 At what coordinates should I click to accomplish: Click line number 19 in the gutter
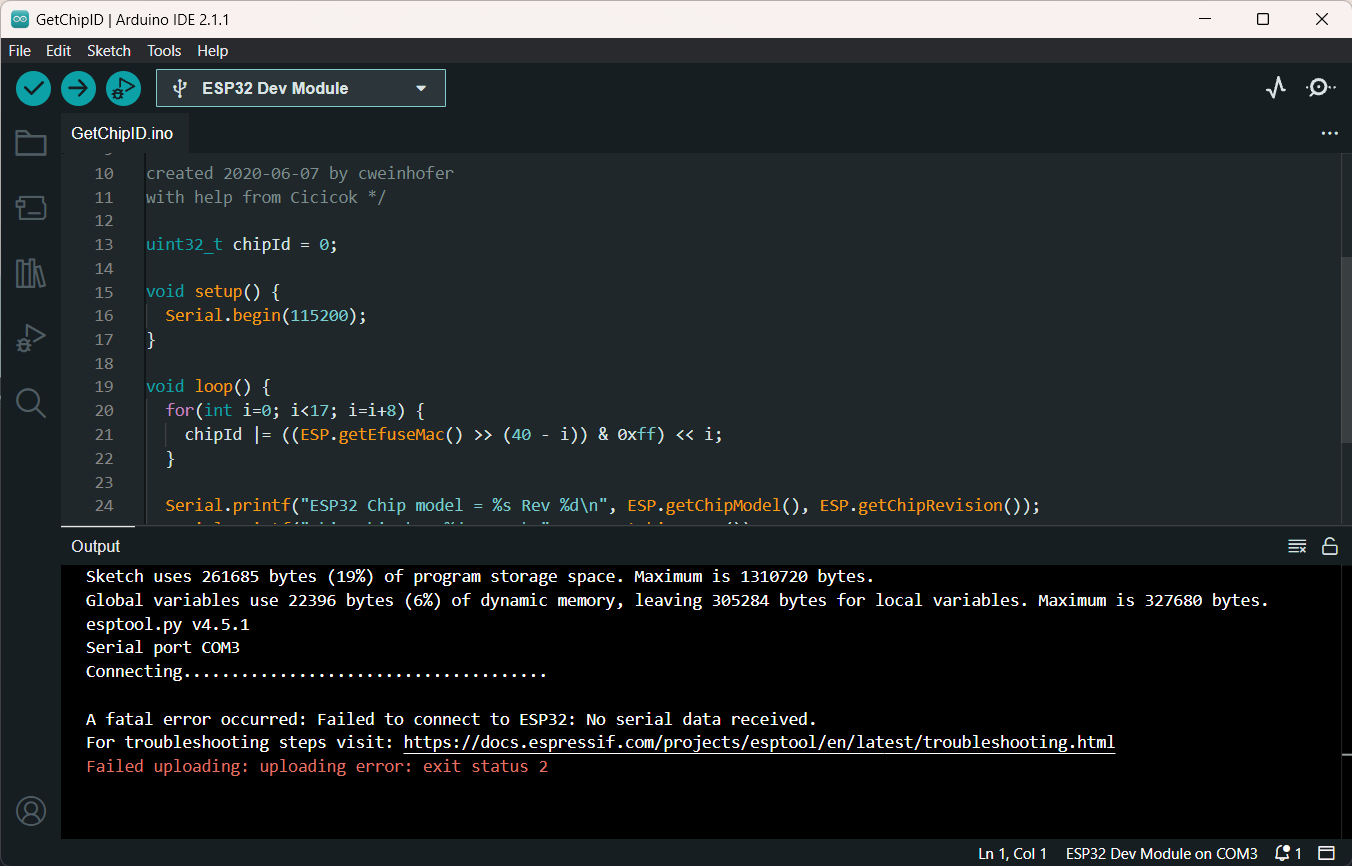click(104, 386)
